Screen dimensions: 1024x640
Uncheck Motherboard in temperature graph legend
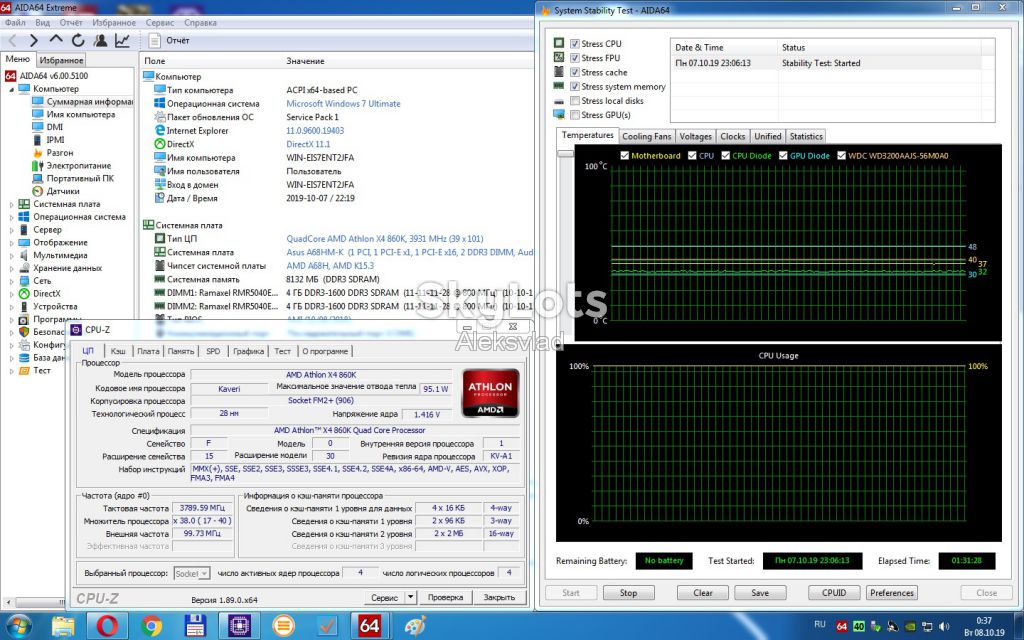point(625,155)
